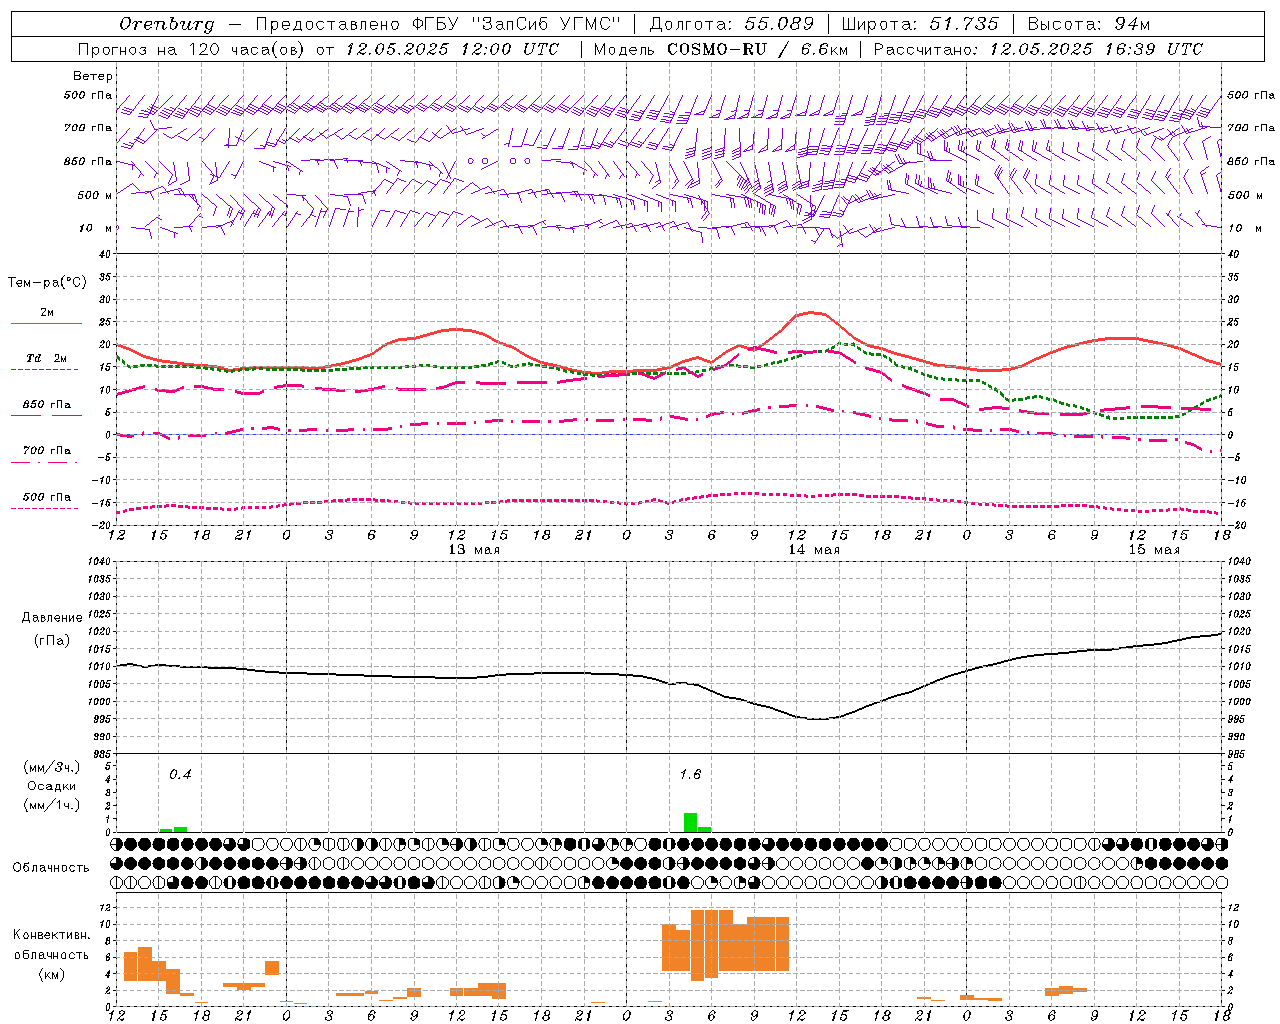This screenshot has width=1280, height=1024.
Task: Click the 14 мая date label
Action: 814,549
